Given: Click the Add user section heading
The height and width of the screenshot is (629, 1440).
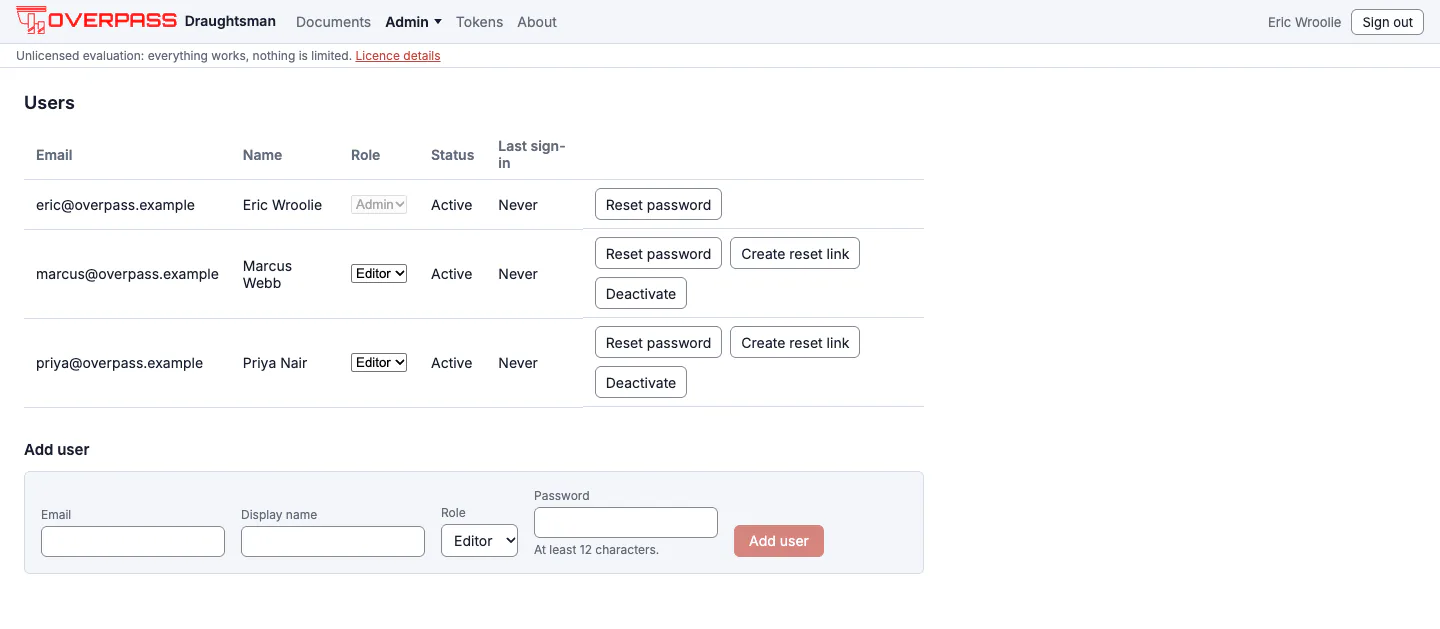Looking at the screenshot, I should point(57,450).
